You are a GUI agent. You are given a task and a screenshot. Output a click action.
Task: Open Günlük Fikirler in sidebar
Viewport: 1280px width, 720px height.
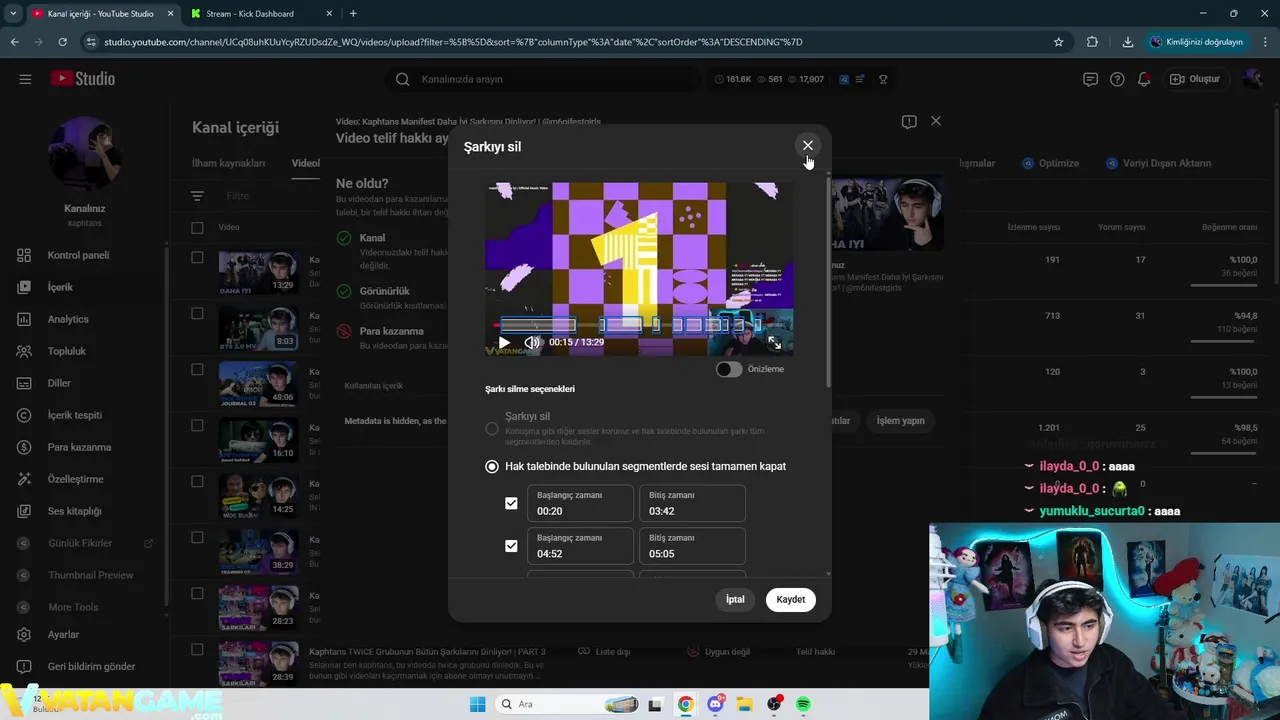point(80,543)
